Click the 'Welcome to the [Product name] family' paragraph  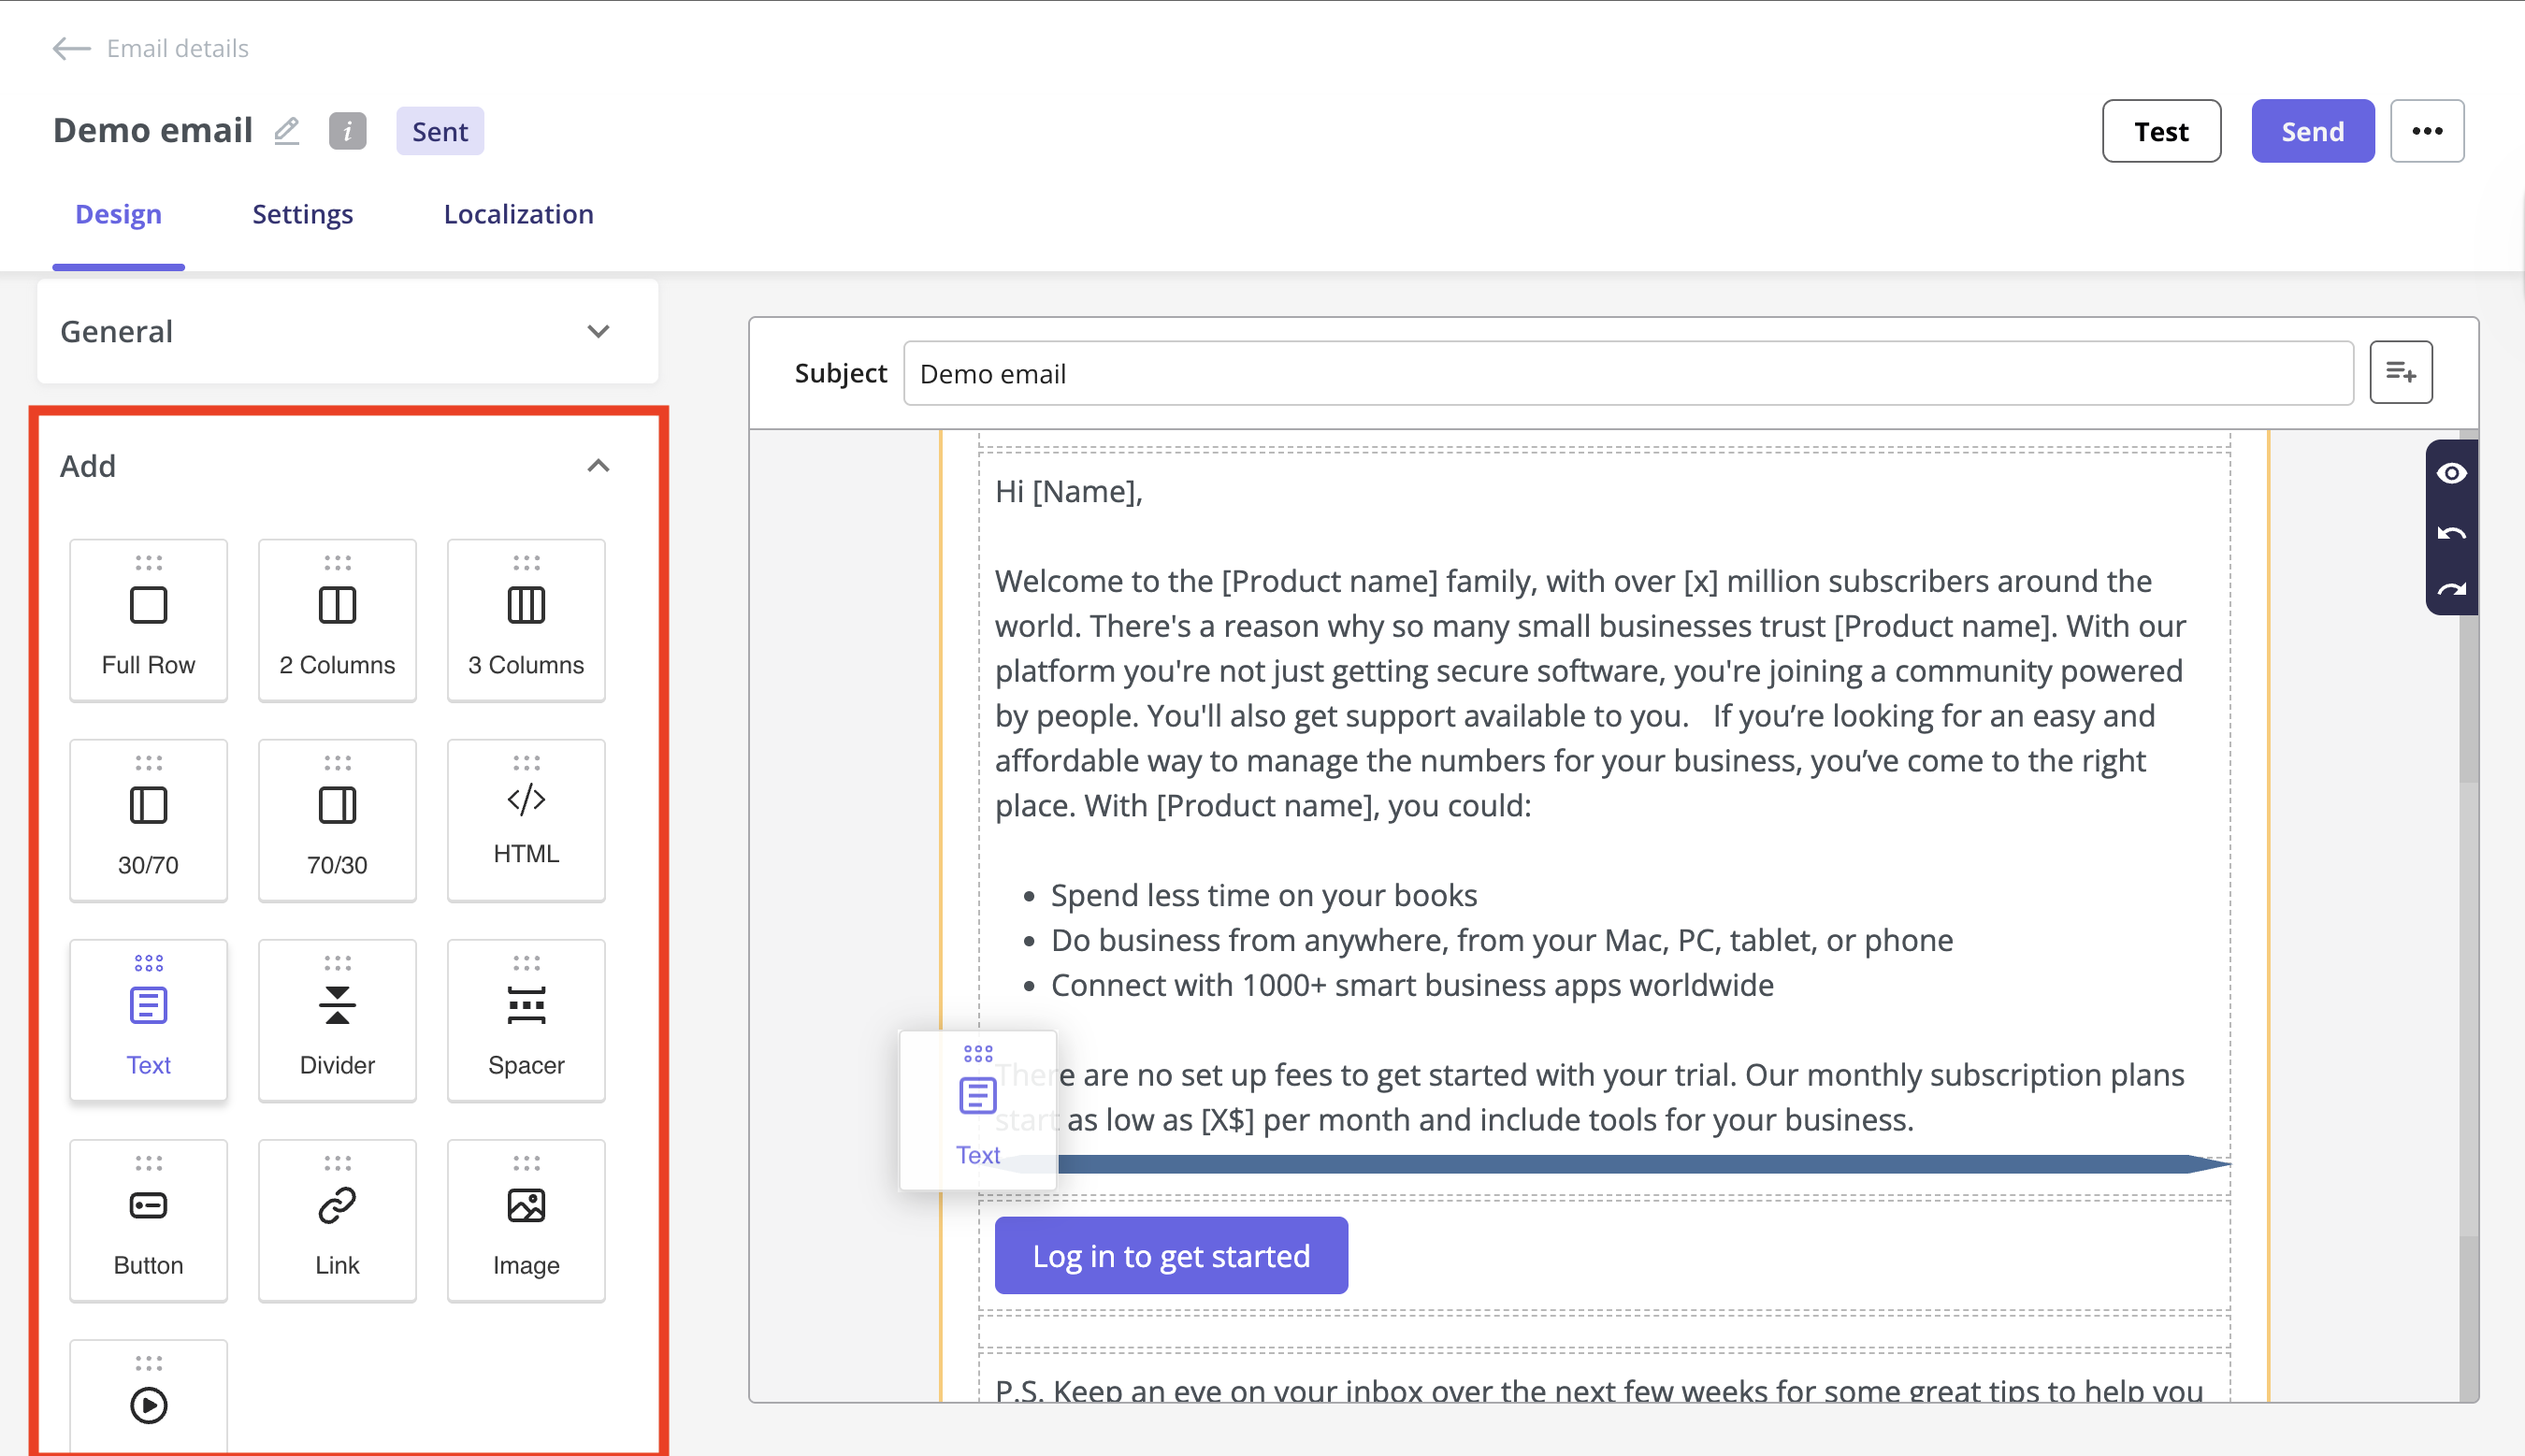[1590, 693]
